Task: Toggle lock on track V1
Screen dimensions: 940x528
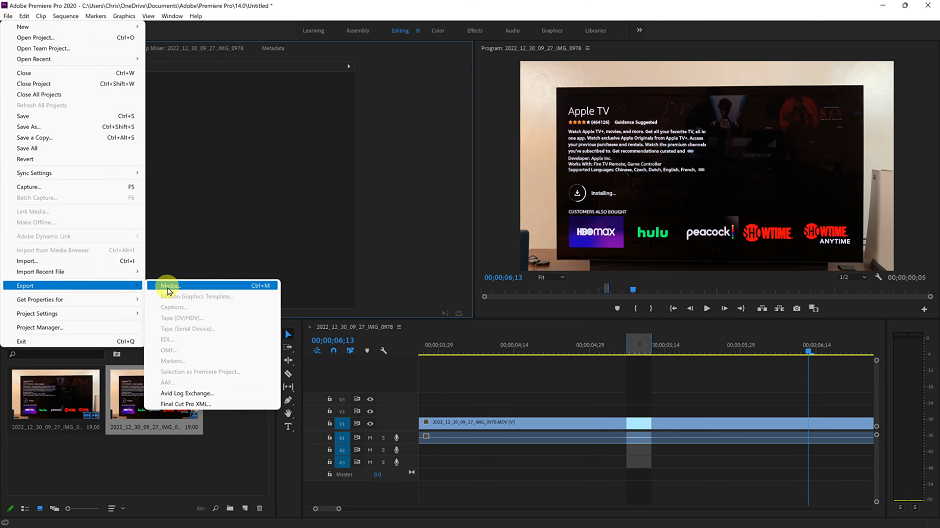Action: point(329,423)
